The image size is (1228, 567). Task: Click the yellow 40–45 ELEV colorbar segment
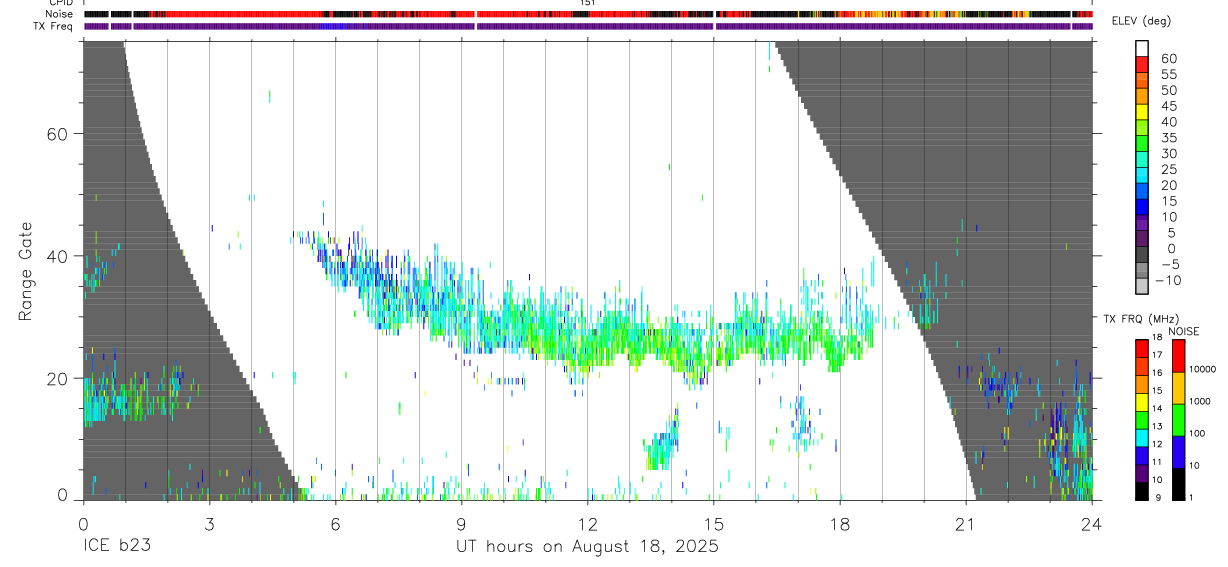tap(1142, 114)
